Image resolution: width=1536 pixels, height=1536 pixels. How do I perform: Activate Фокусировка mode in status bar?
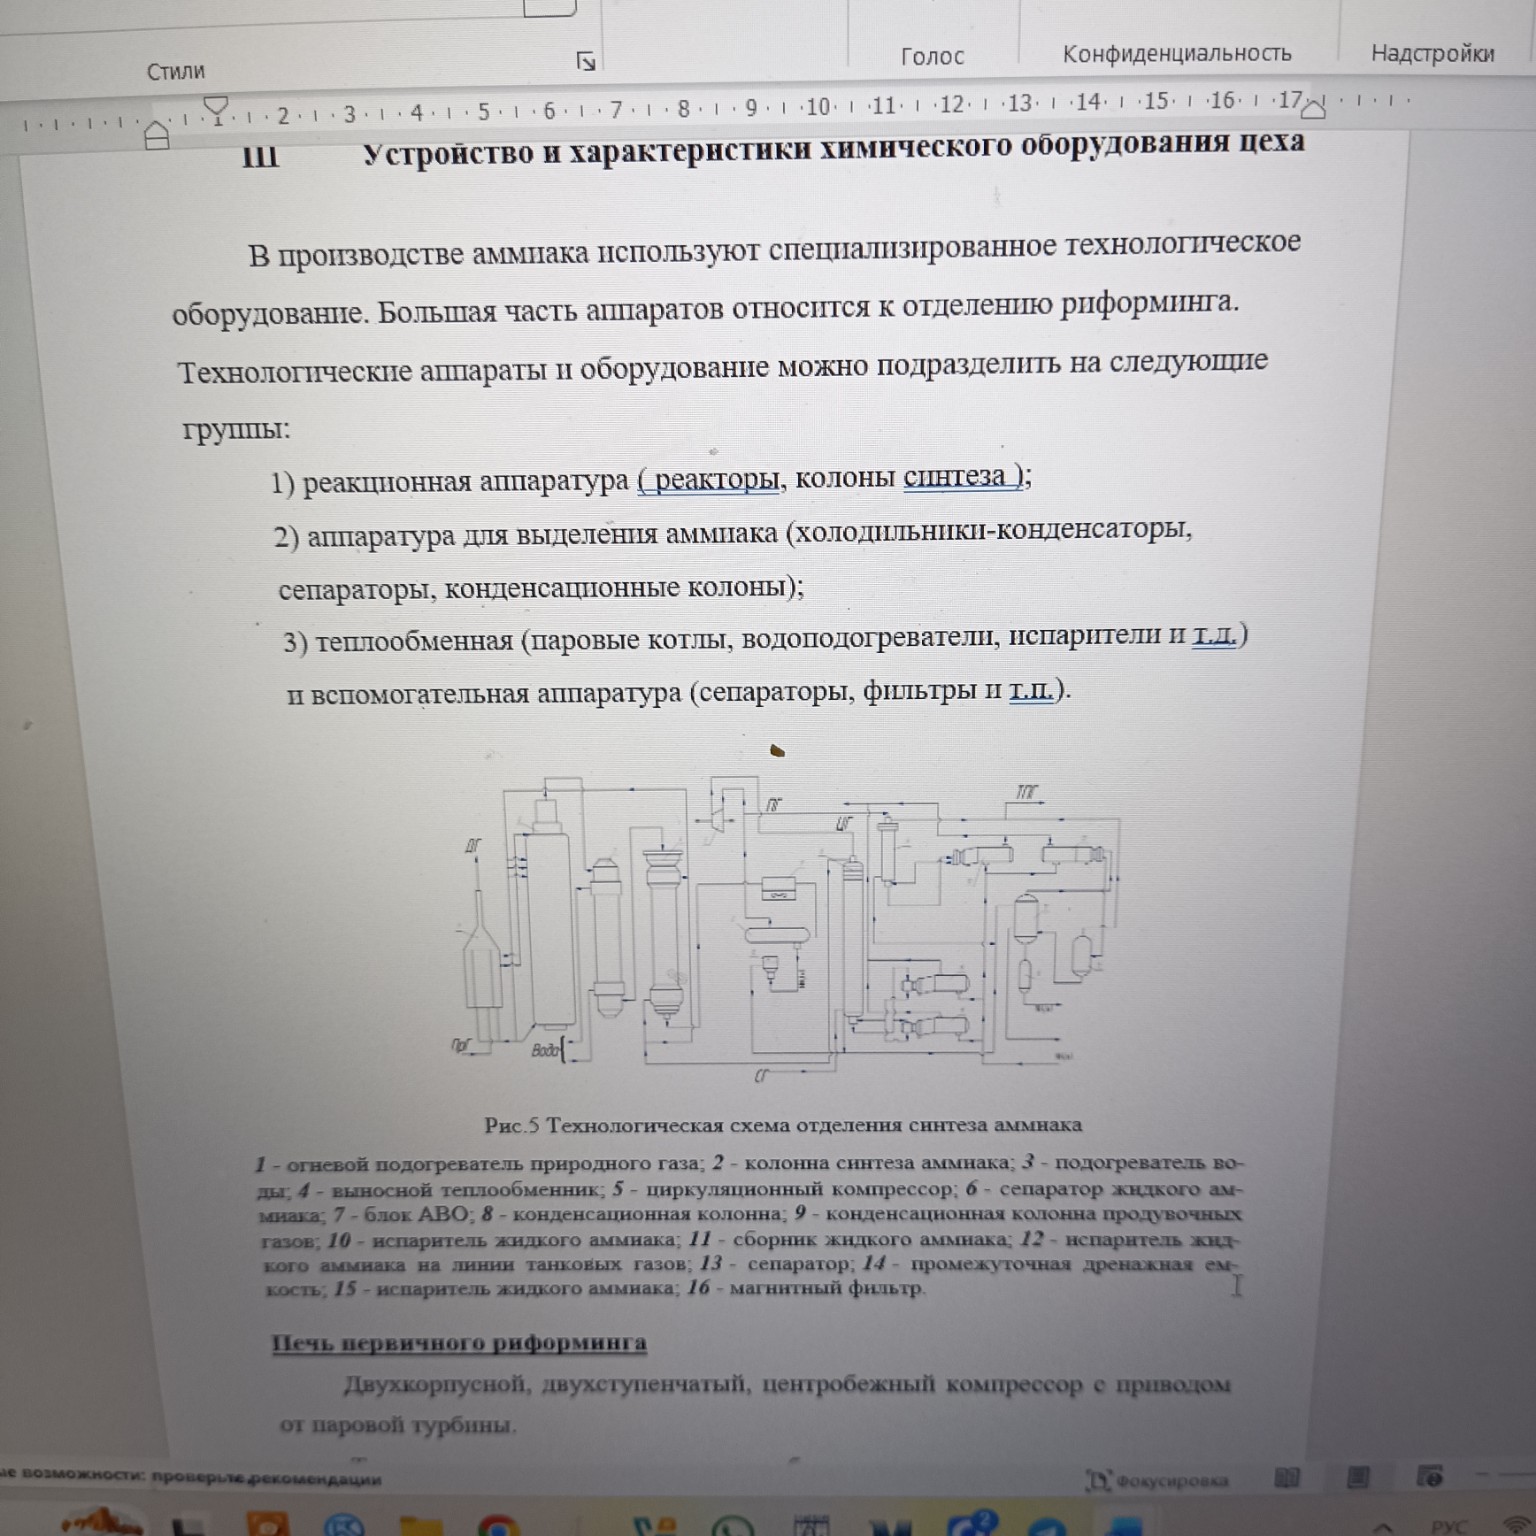[1160, 1478]
